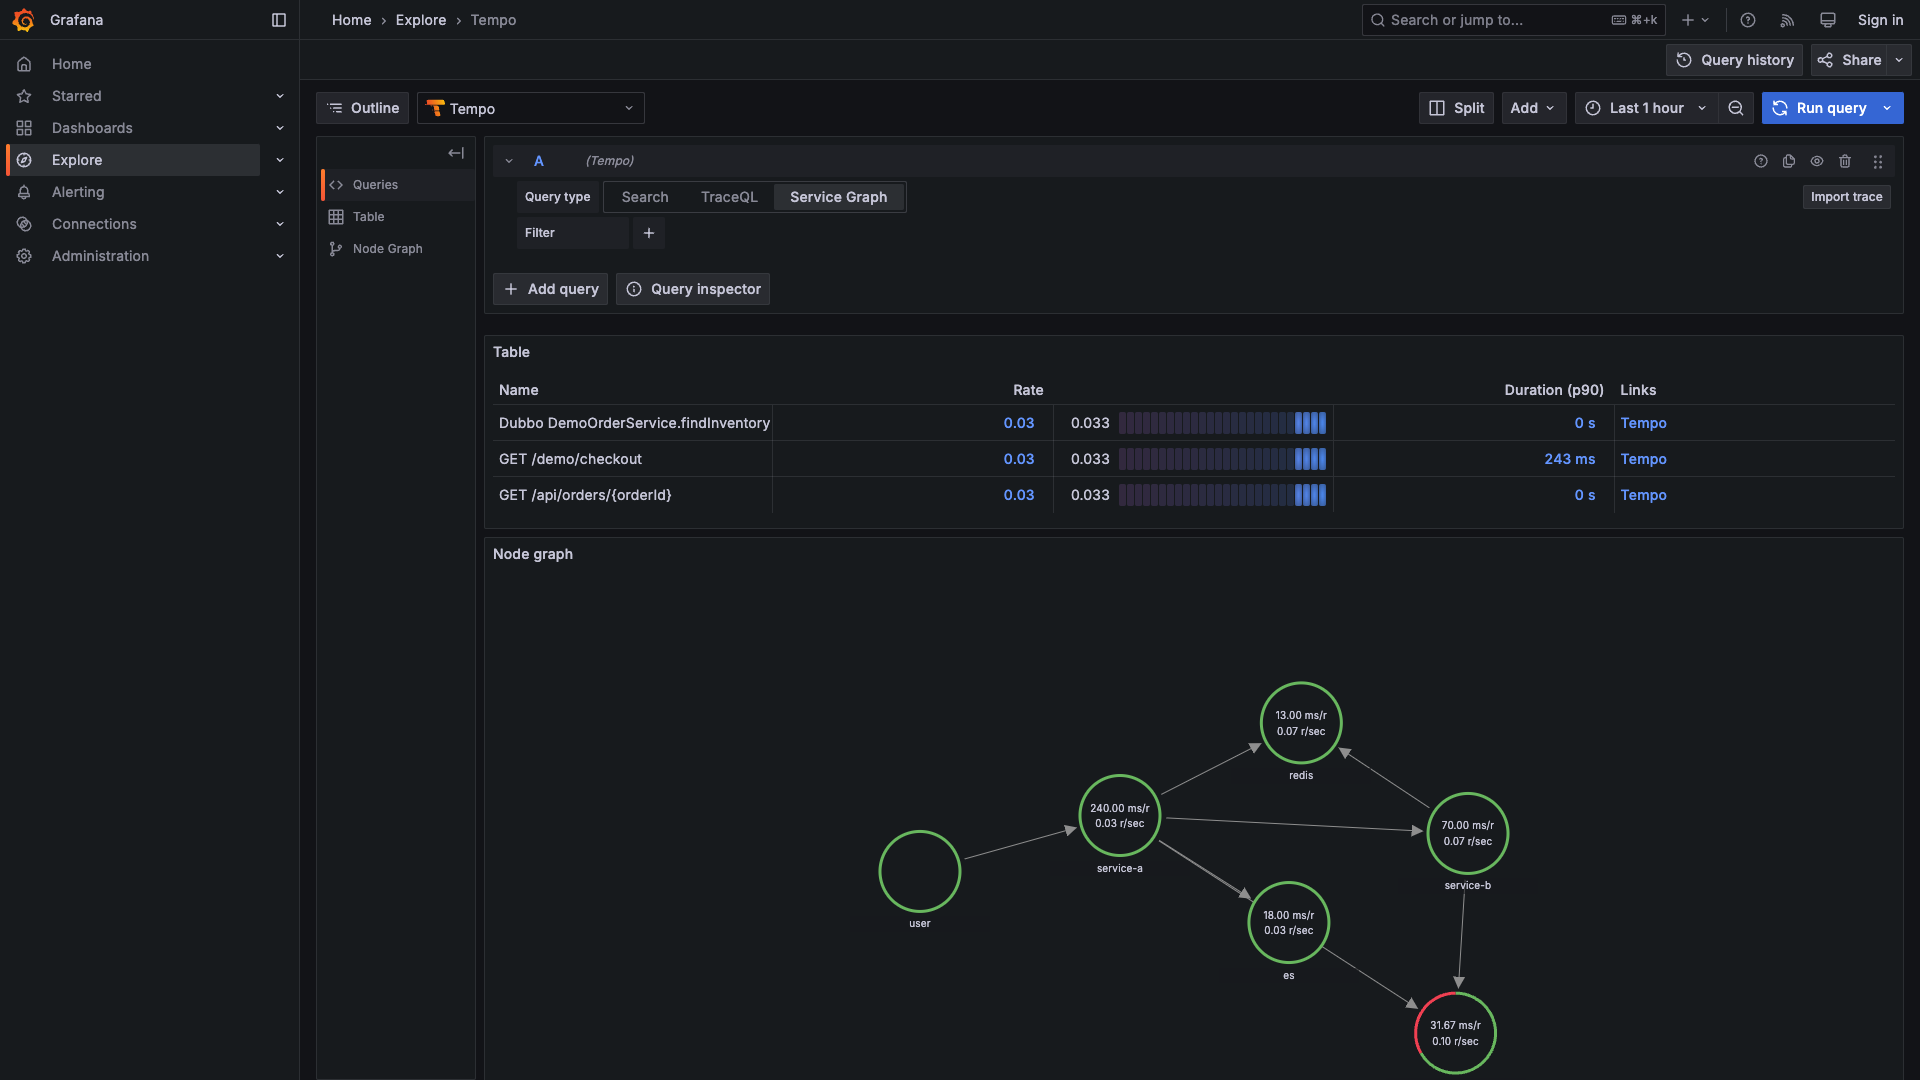1920x1080 pixels.
Task: Click the Alerting bell icon in sidebar
Action: (24, 192)
